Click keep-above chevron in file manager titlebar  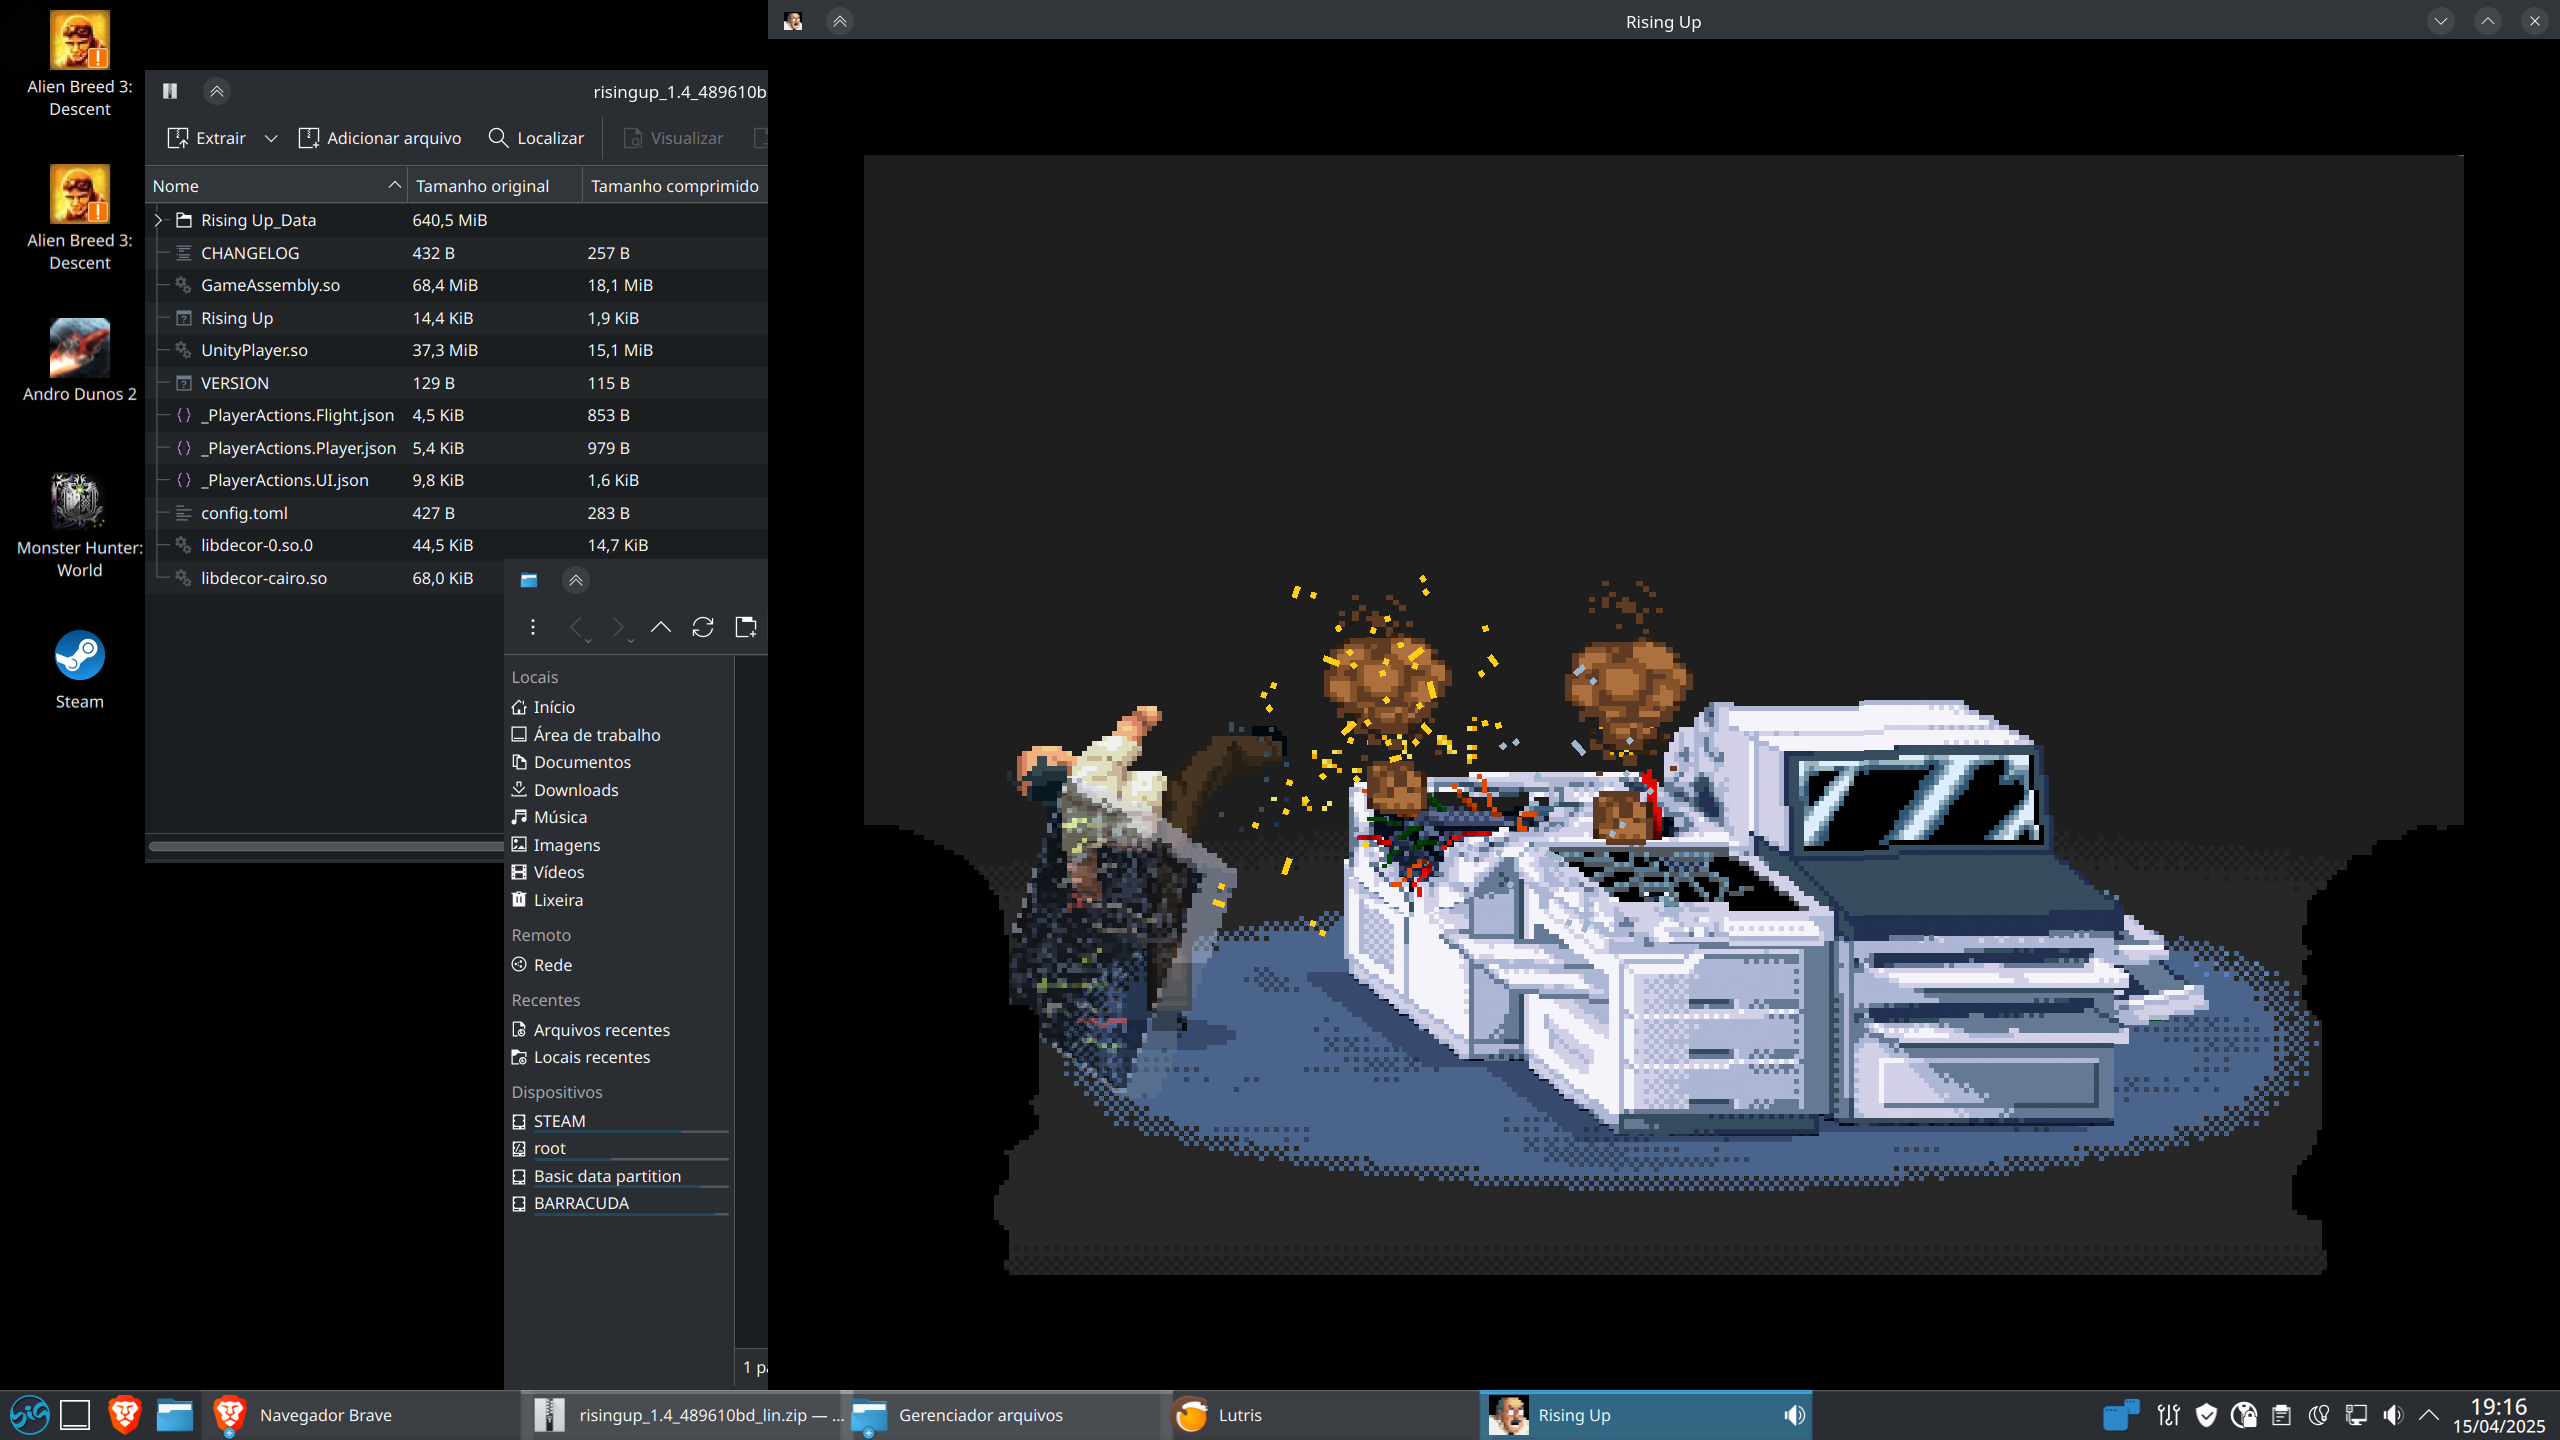576,580
